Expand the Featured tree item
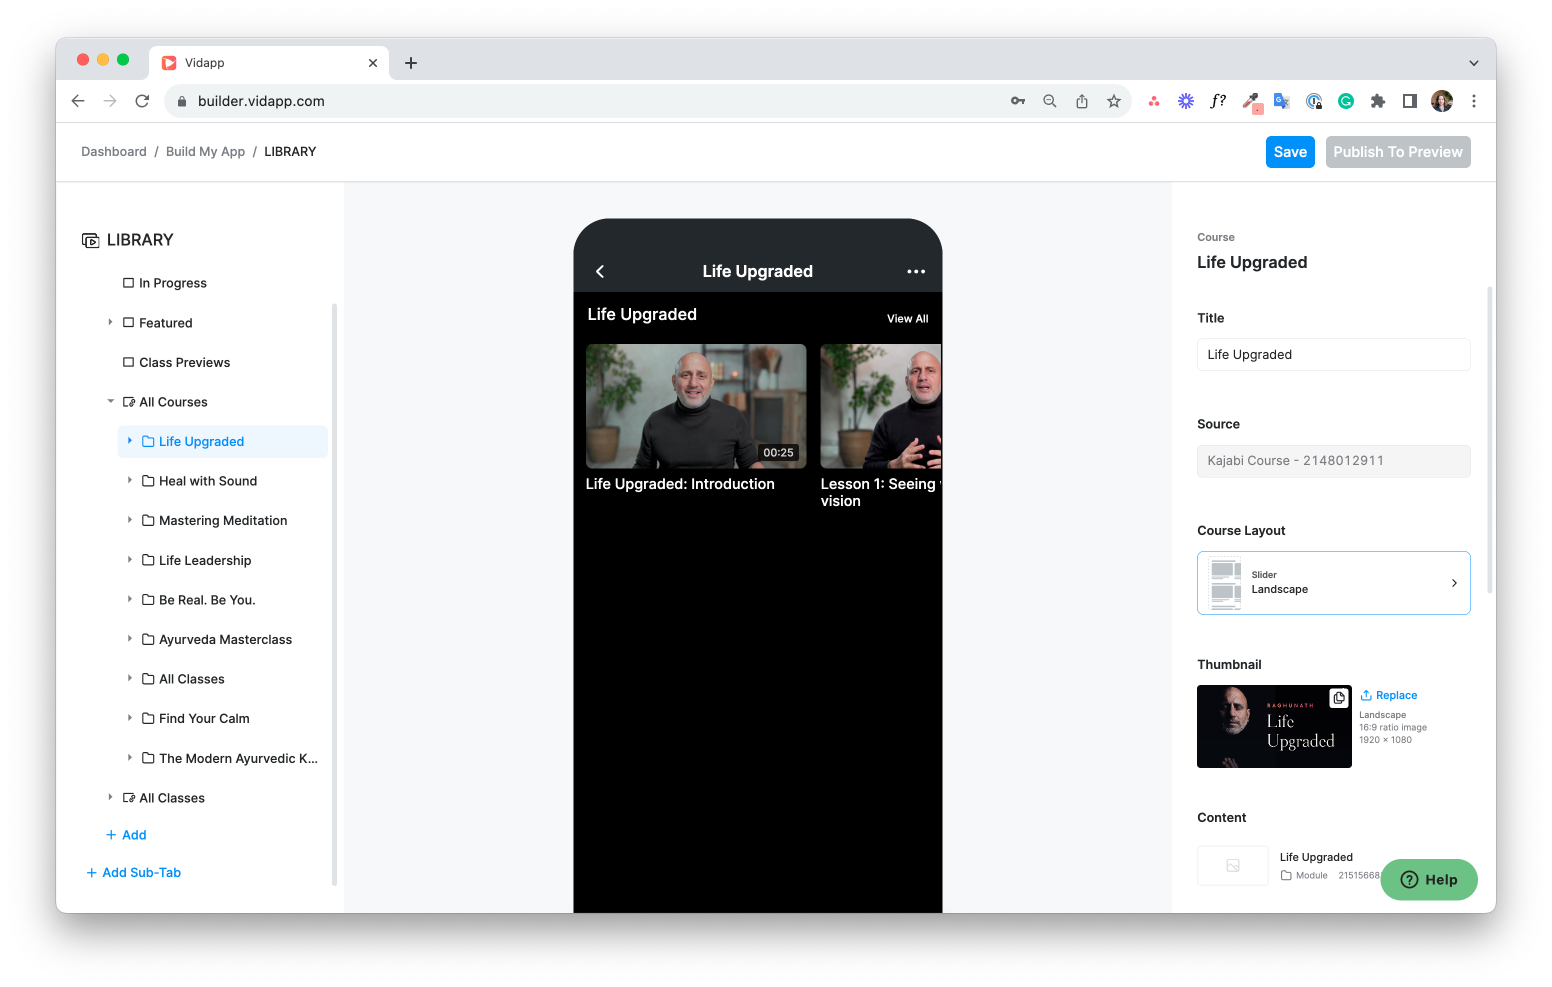This screenshot has height=987, width=1552. pyautogui.click(x=110, y=323)
